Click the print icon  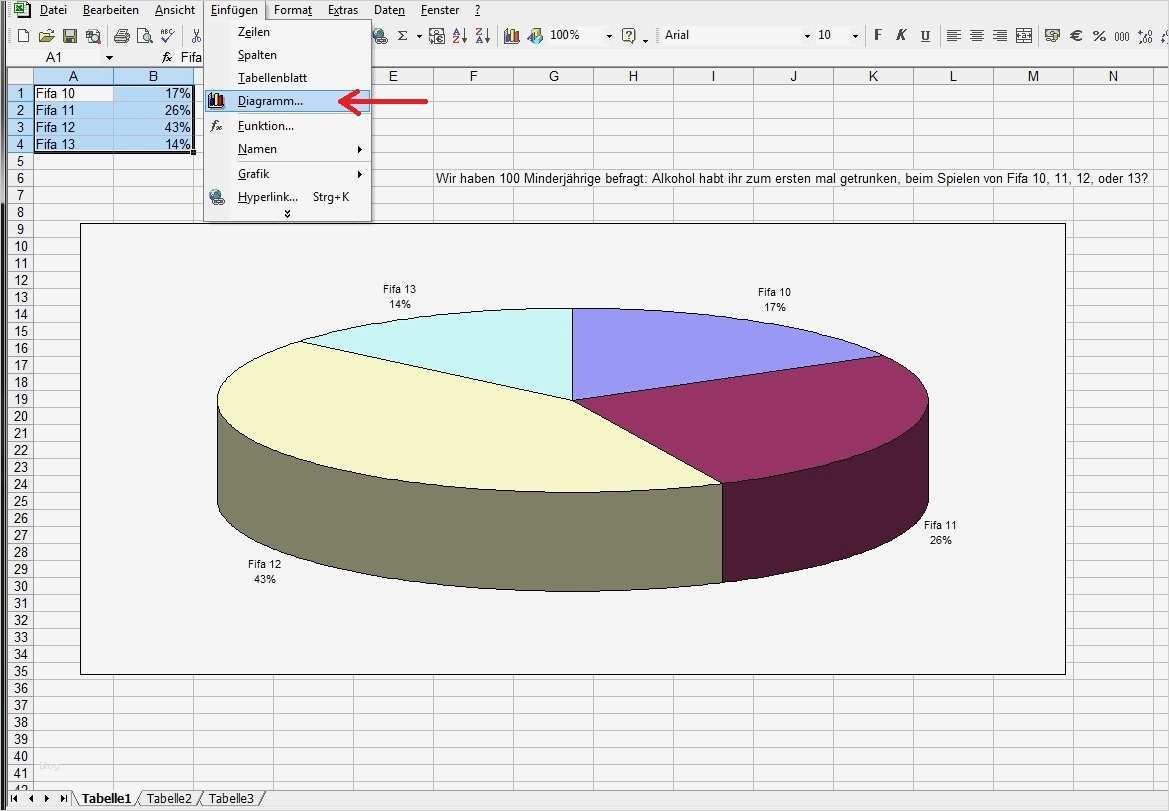[122, 36]
